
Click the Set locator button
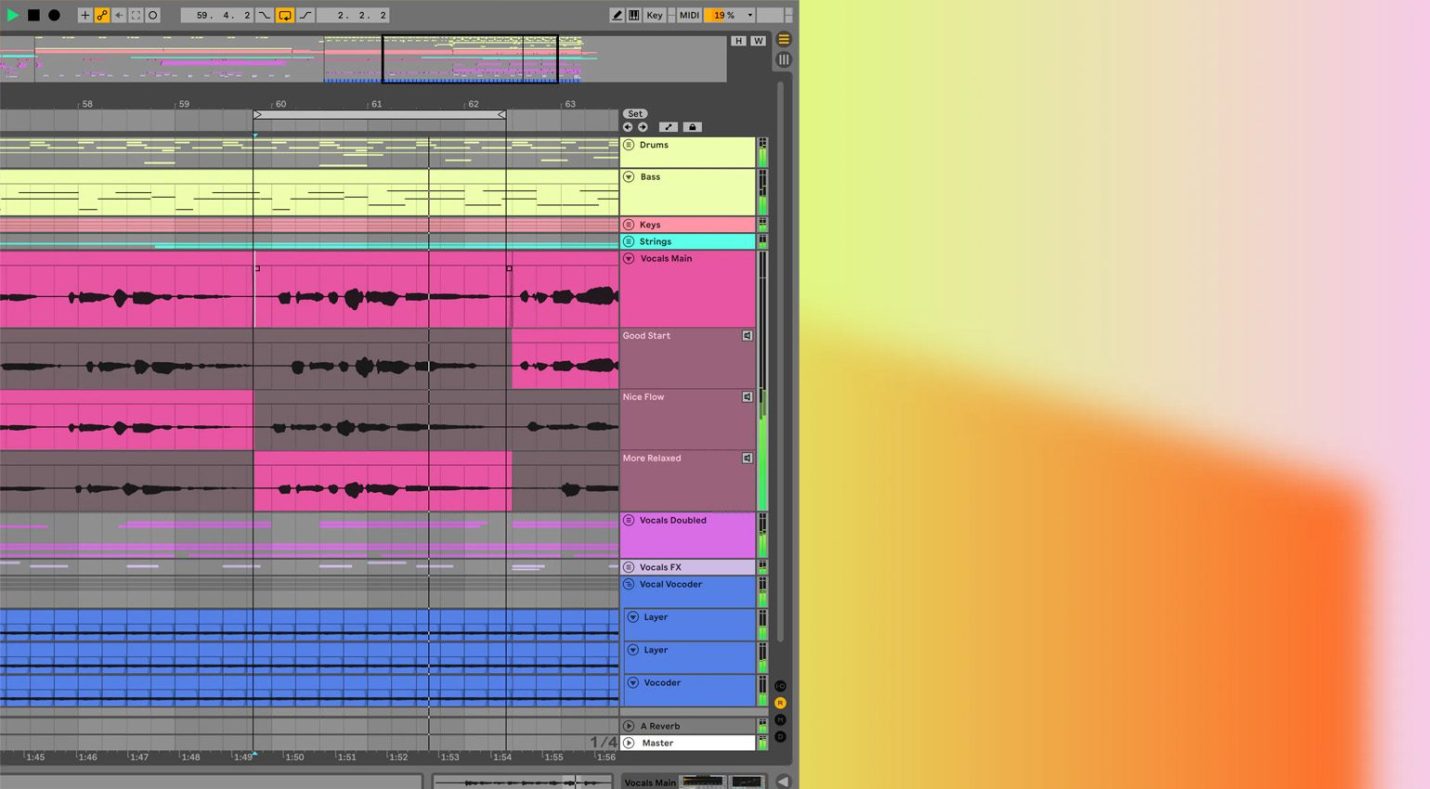tap(635, 113)
